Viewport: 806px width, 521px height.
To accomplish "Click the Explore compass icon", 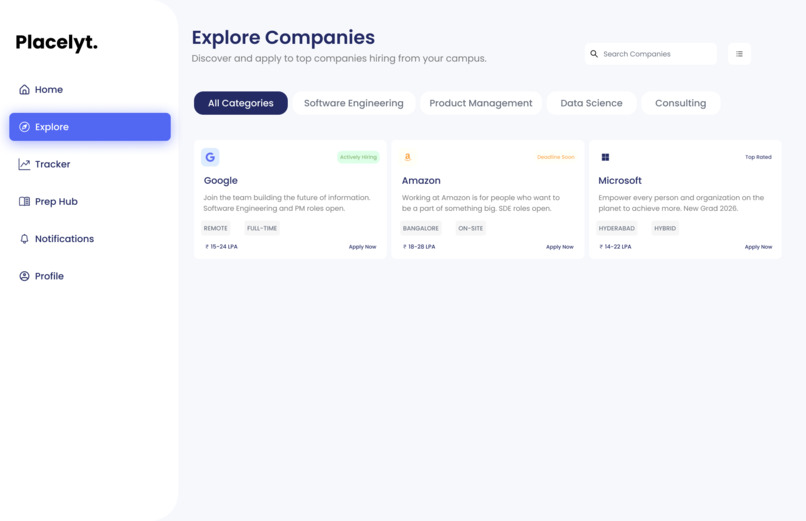I will point(24,127).
